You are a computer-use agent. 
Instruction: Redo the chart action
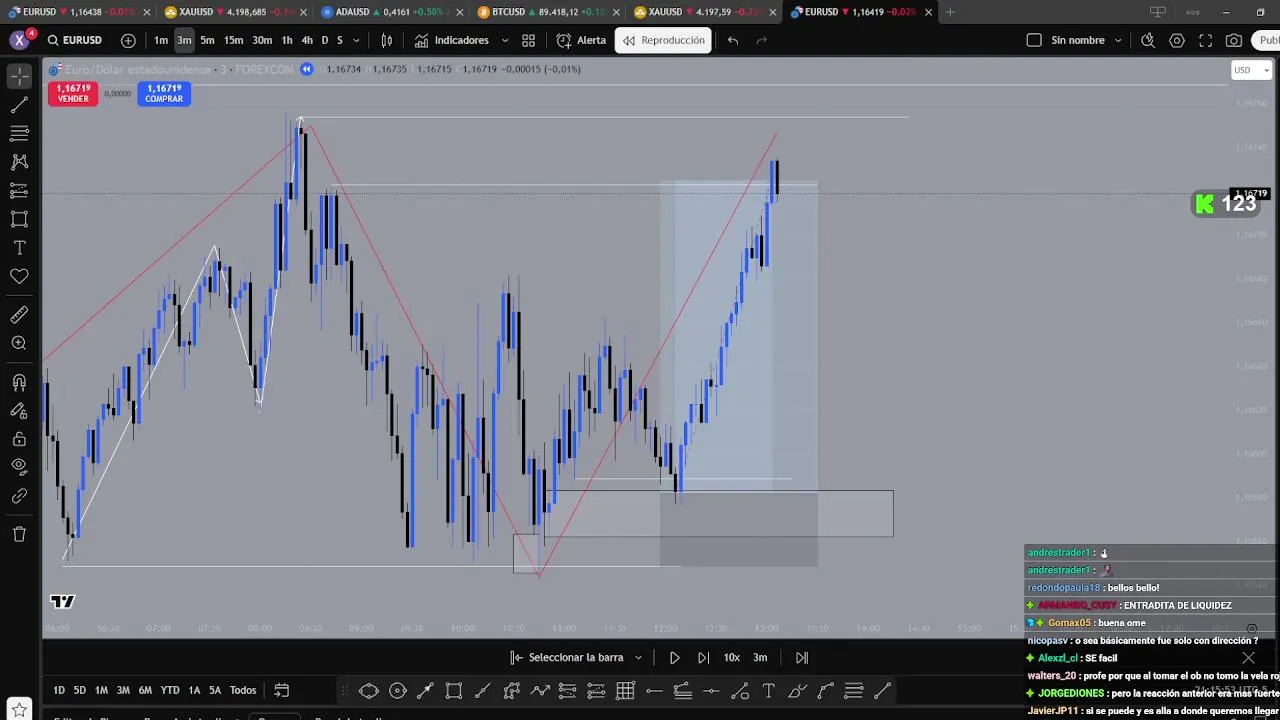tap(762, 40)
